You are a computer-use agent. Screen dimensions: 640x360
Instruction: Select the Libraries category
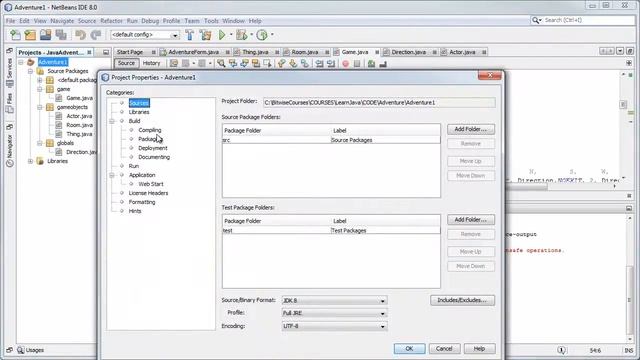139,112
